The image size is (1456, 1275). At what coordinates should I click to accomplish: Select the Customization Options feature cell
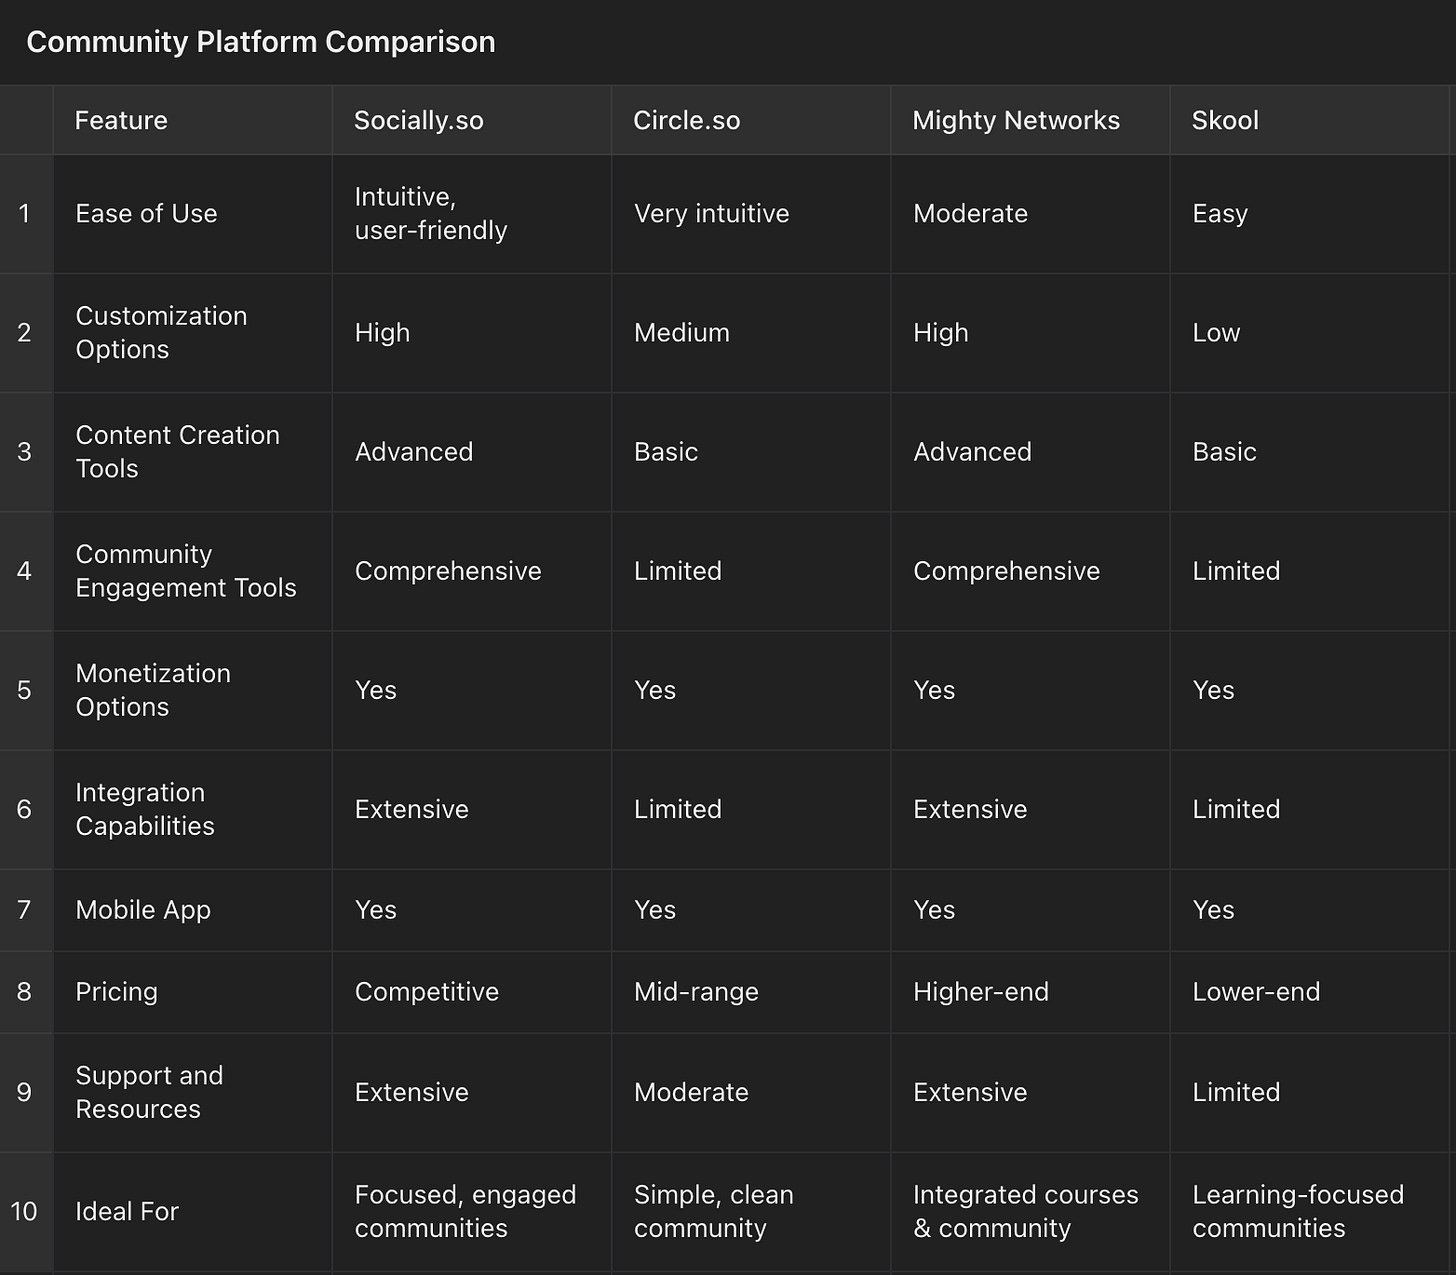(161, 332)
